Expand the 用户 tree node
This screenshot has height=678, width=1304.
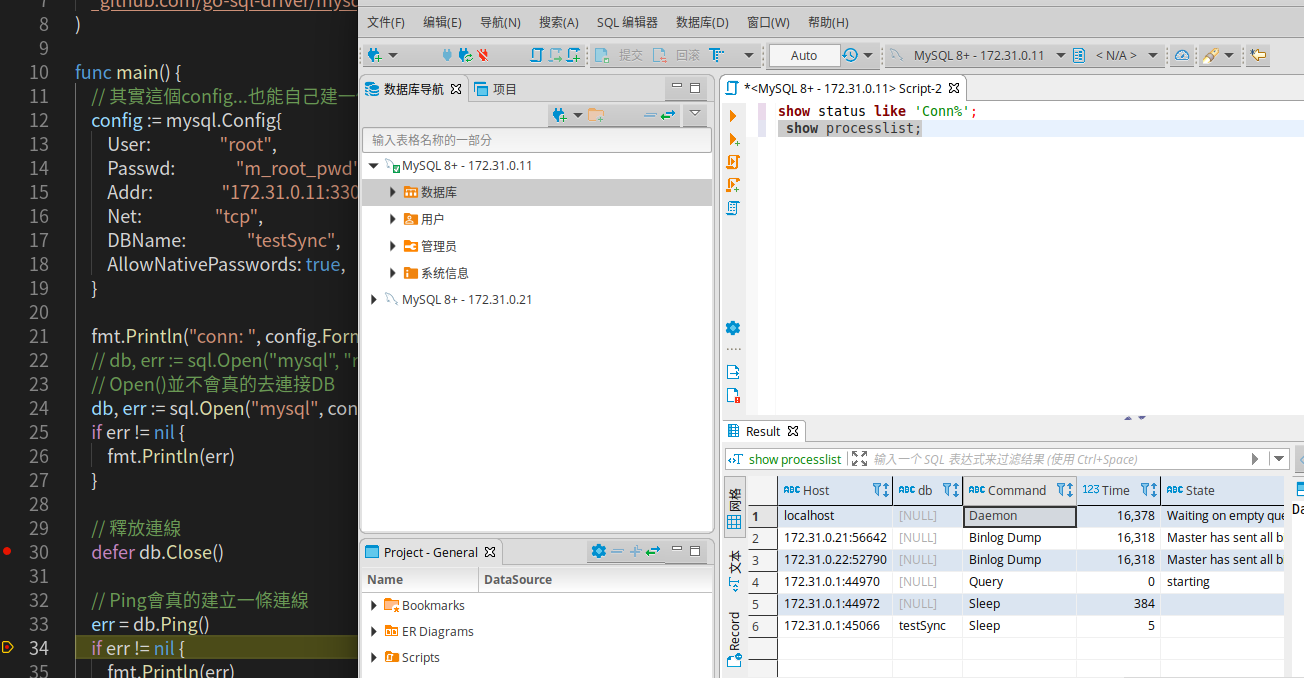click(x=393, y=219)
